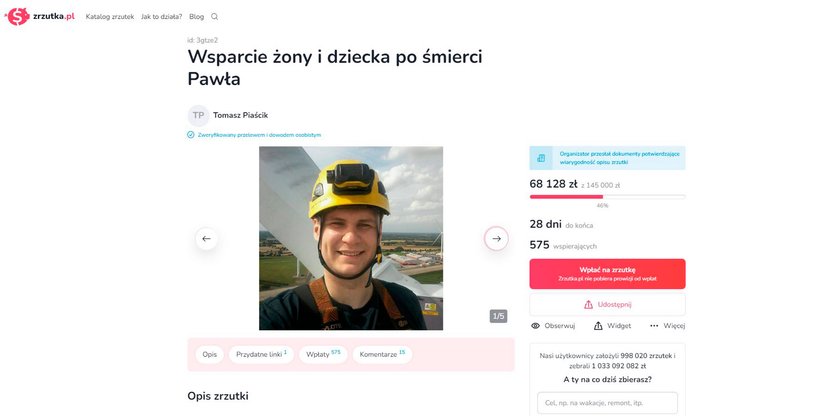840x416 pixels.
Task: Show next photo with right arrow
Action: click(496, 239)
